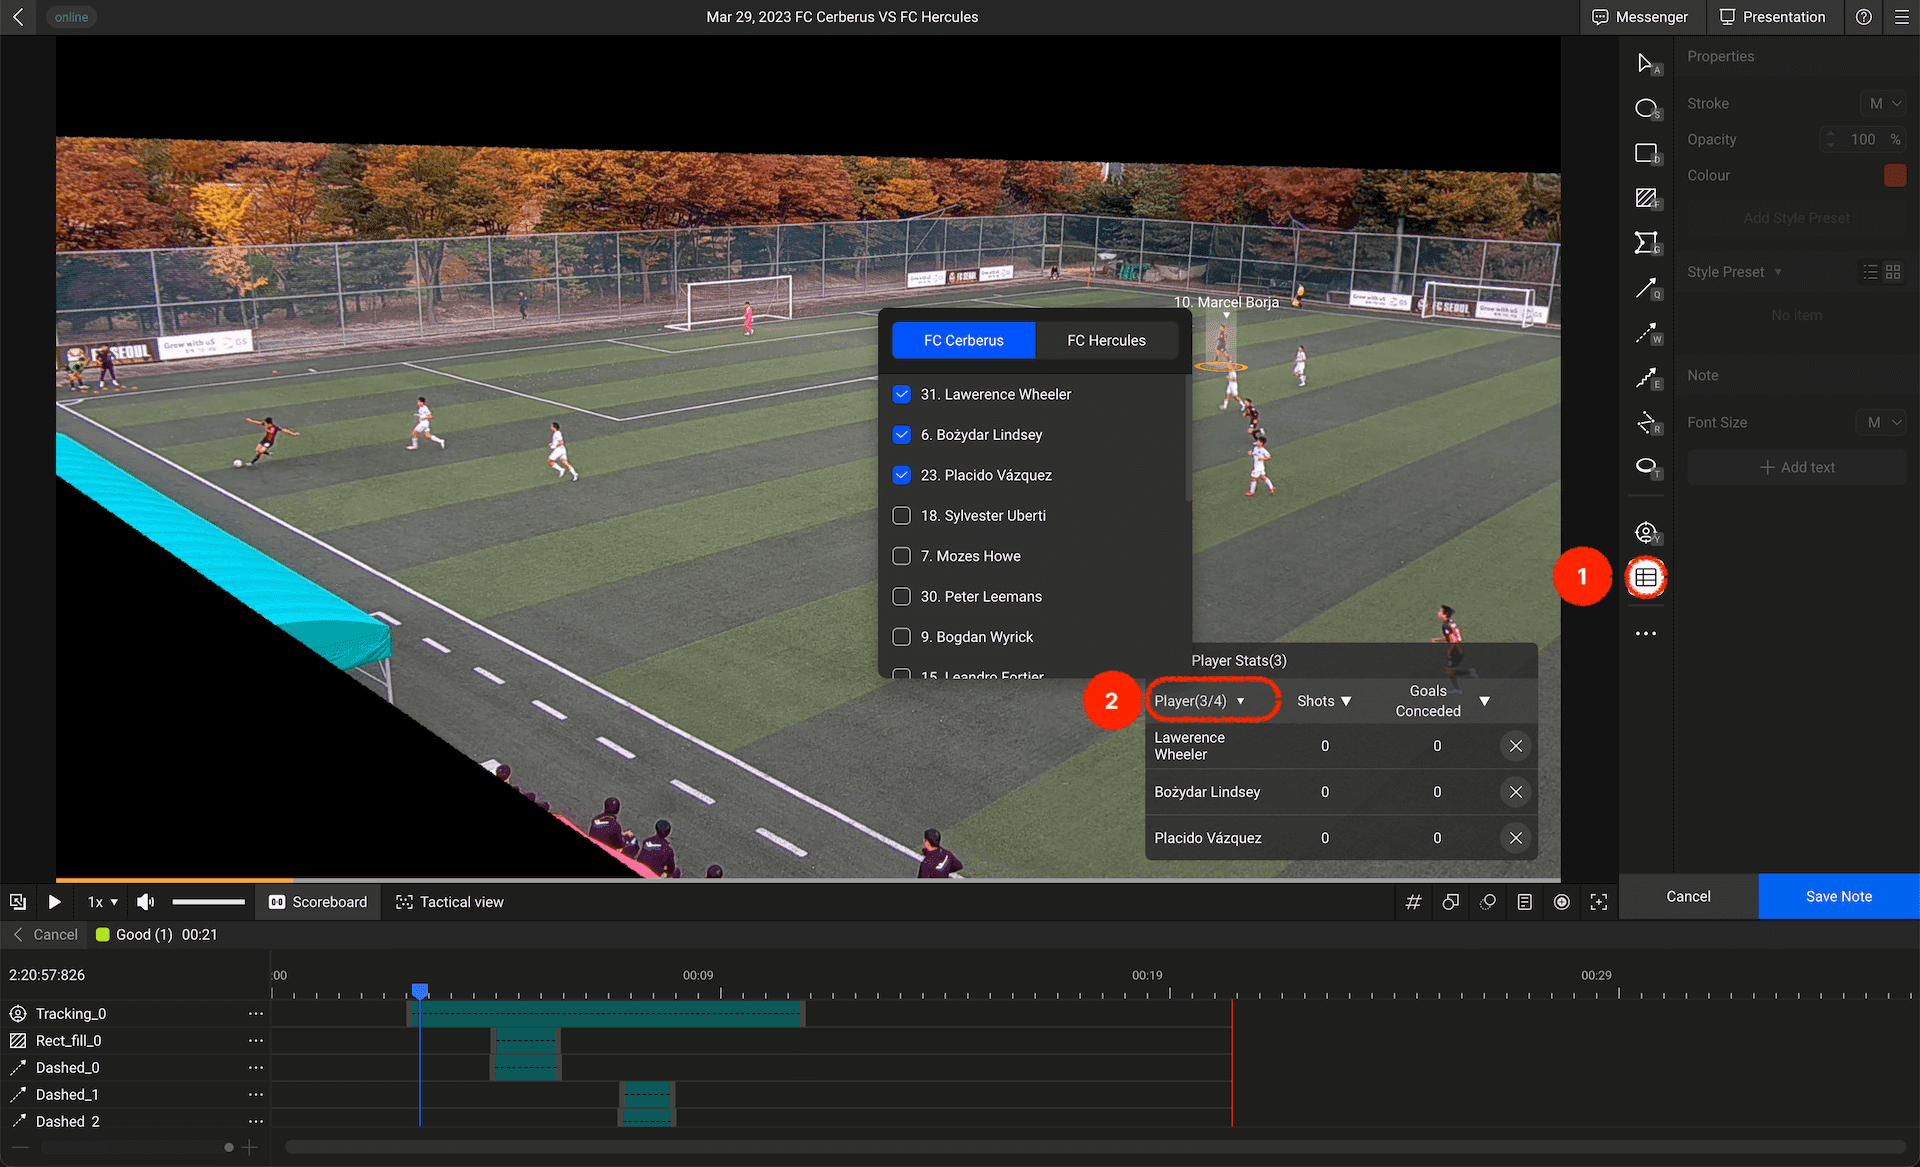This screenshot has width=1920, height=1167.
Task: Select the player tracking tool
Action: [1645, 532]
